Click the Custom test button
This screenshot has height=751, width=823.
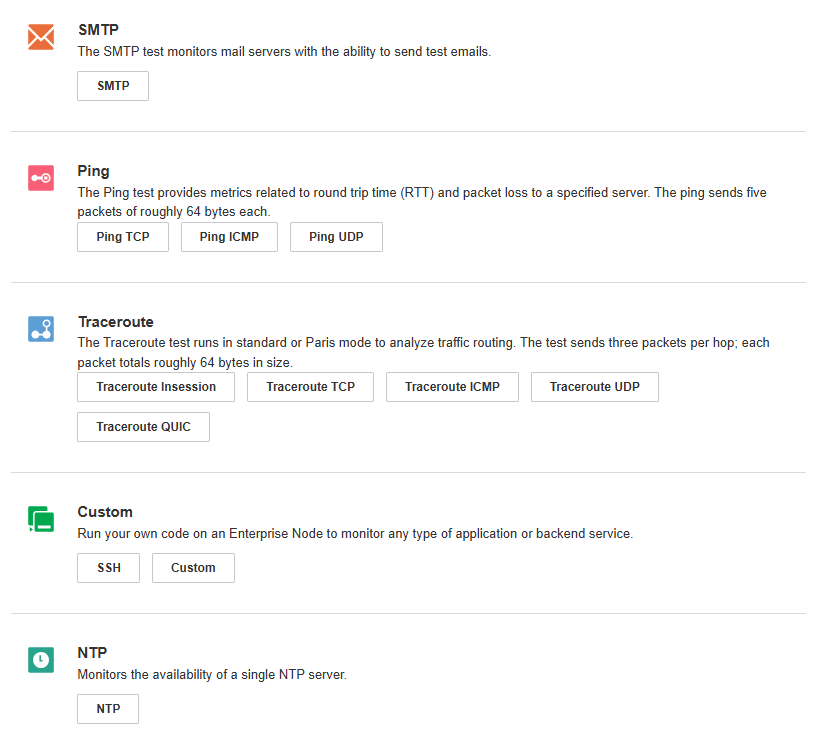(x=193, y=568)
